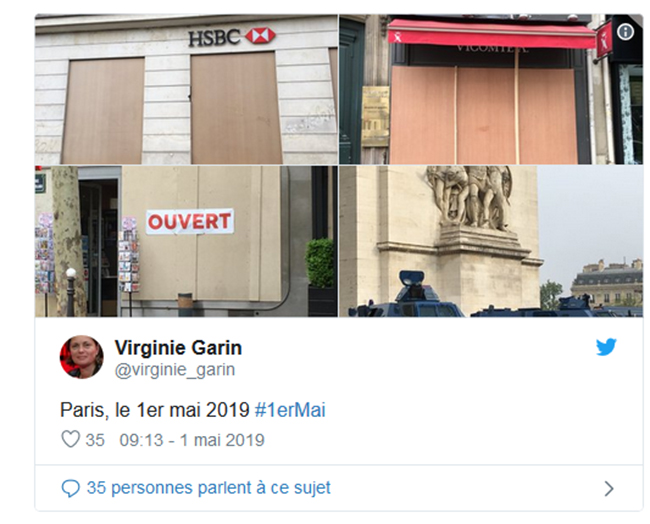This screenshot has width=650, height=524.
Task: Click the sculpture relief in the monument photo
Action: 469,197
